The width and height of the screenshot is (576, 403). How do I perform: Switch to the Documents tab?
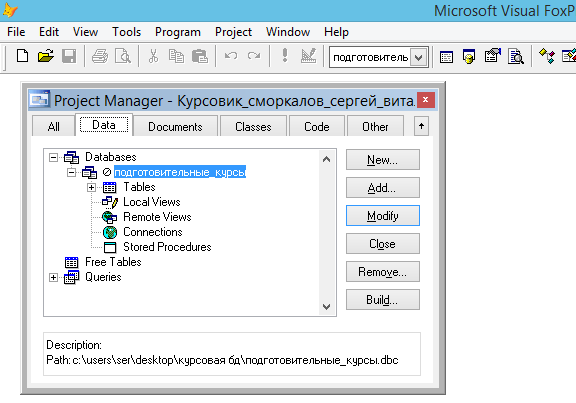(175, 126)
